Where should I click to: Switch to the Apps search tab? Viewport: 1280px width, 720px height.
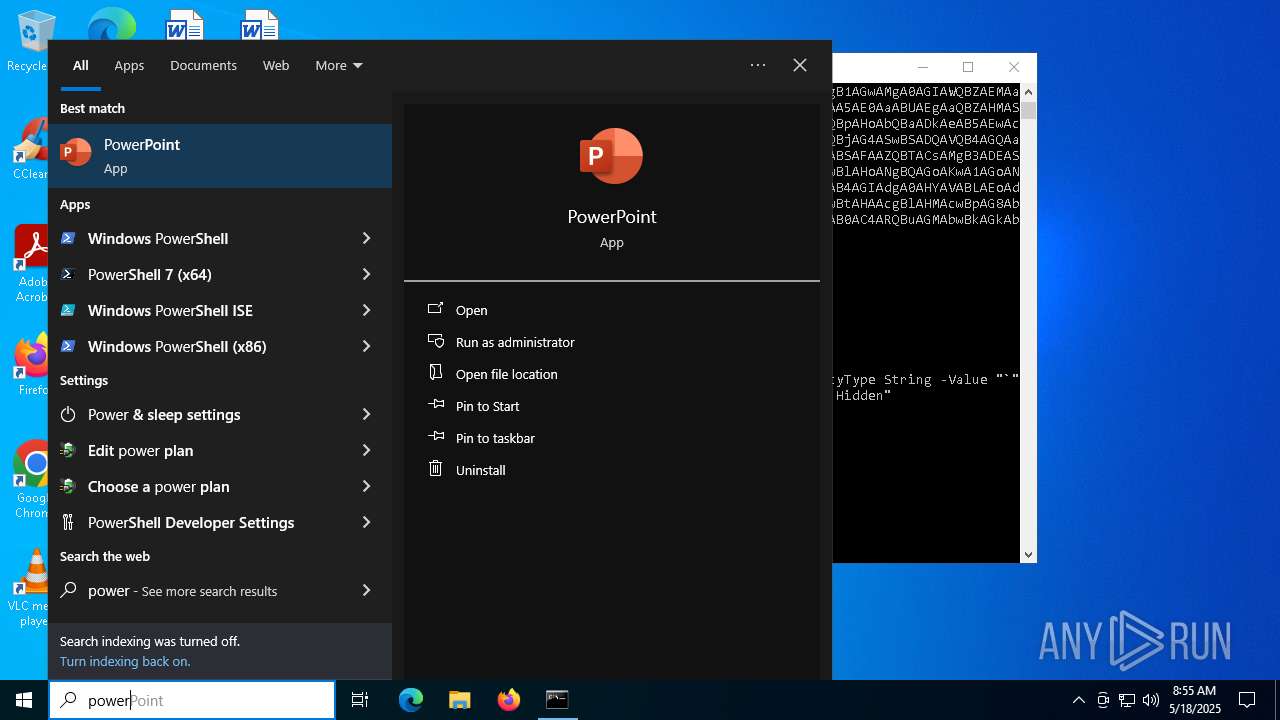point(129,65)
